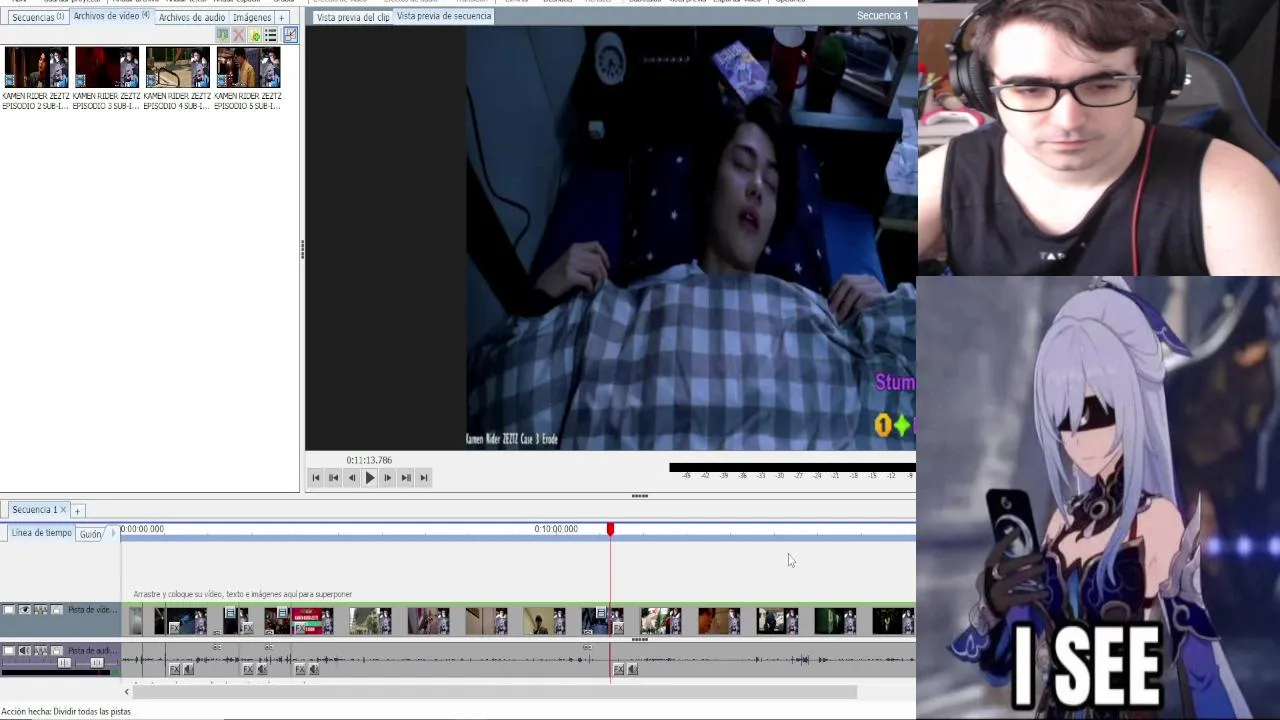This screenshot has width=1280, height=720.
Task: Click the add-to-sequence icon in bin toolbar
Action: pos(222,35)
